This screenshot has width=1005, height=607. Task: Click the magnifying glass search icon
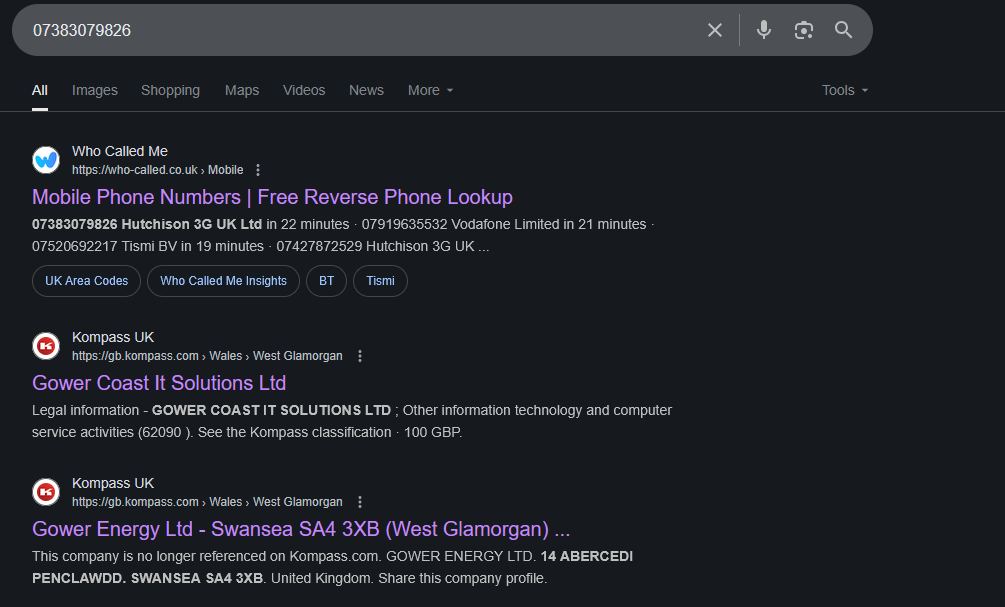click(843, 30)
